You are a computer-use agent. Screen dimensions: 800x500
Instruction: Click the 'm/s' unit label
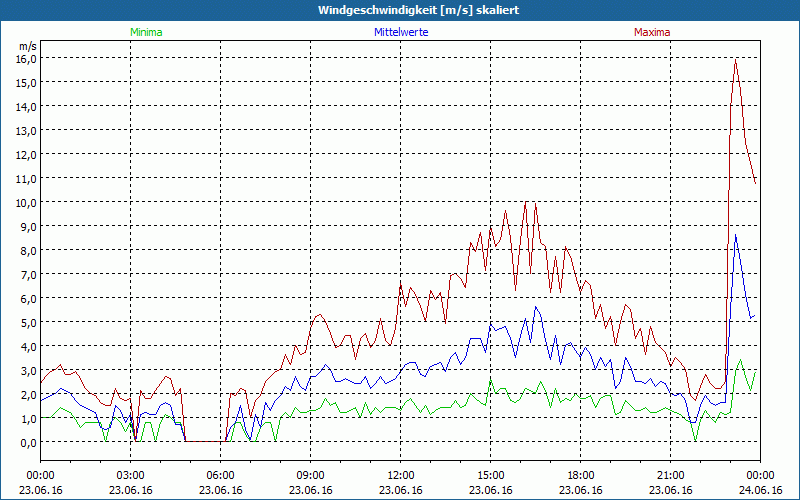click(x=28, y=46)
